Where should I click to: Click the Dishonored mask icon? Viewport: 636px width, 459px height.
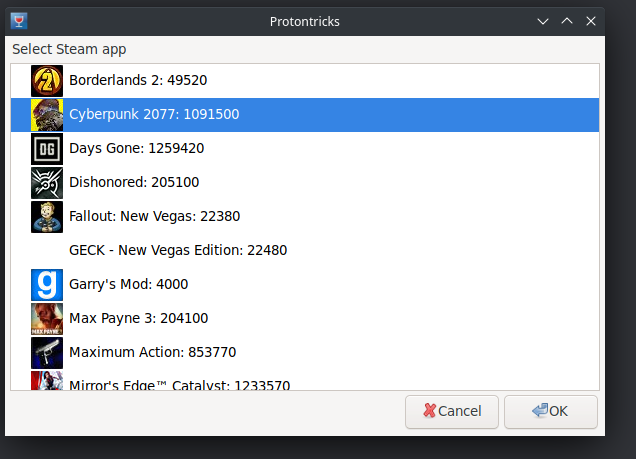(x=47, y=182)
